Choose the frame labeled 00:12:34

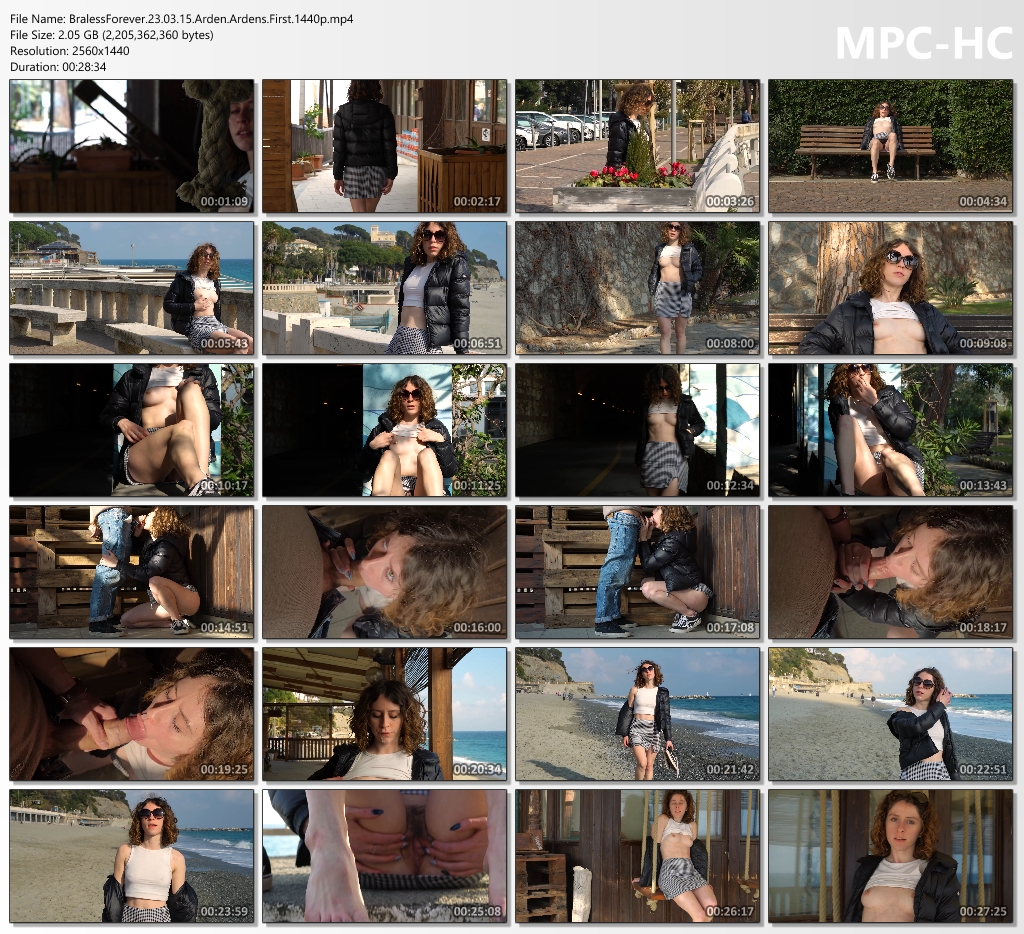pos(637,430)
